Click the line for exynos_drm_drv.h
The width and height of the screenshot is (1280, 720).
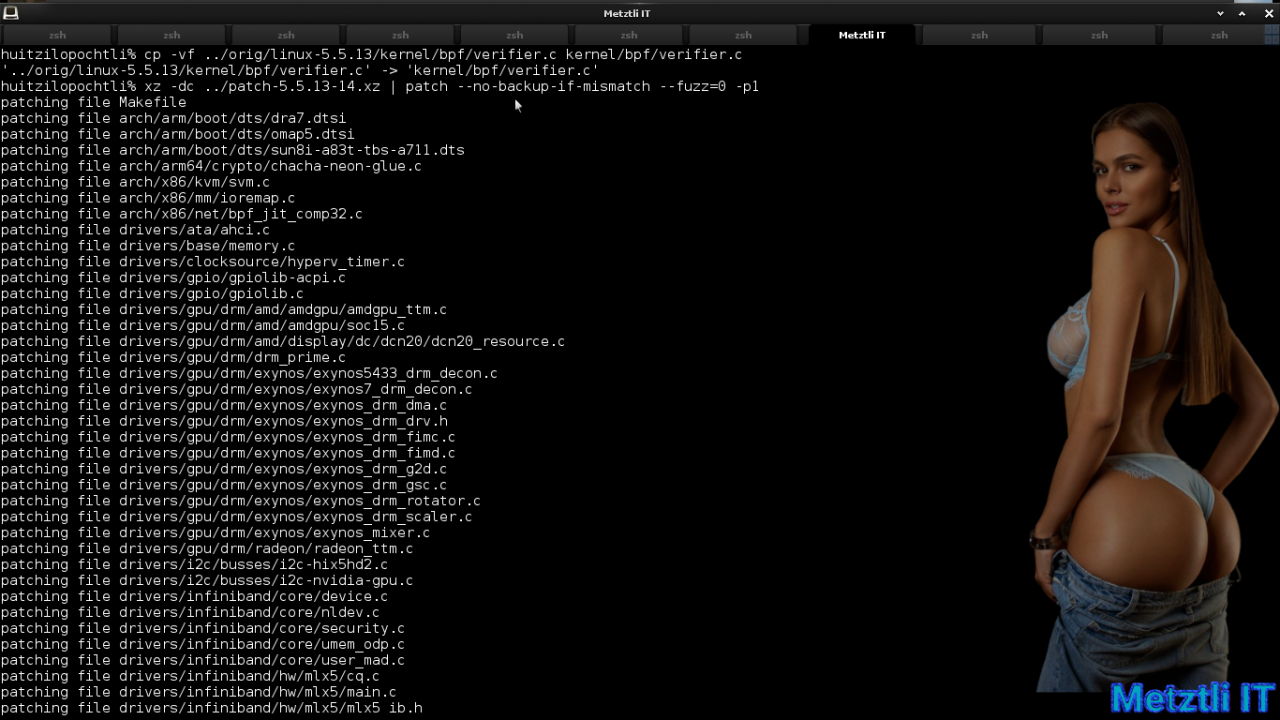click(223, 422)
